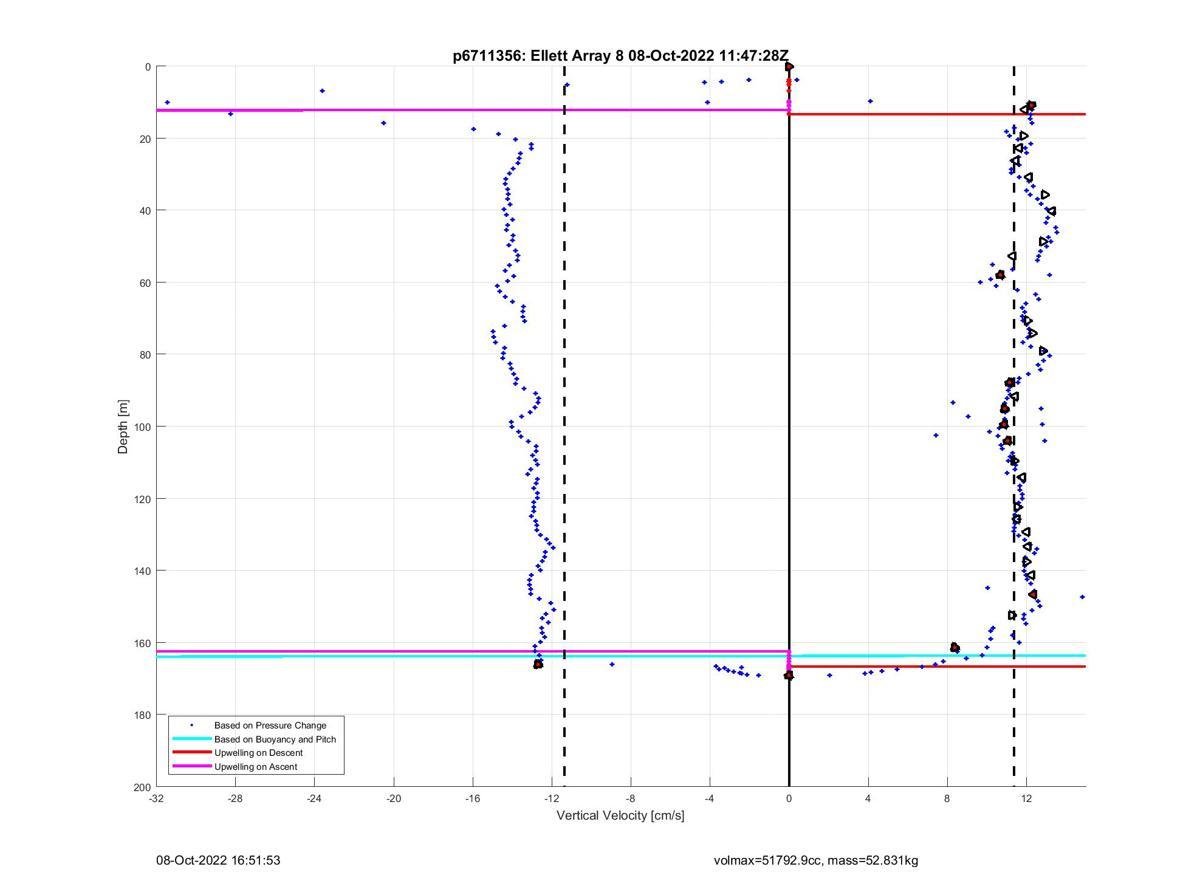Image resolution: width=1200 pixels, height=885 pixels.
Task: Click the red marker near 58 m depth on the descent profile
Action: click(1000, 275)
